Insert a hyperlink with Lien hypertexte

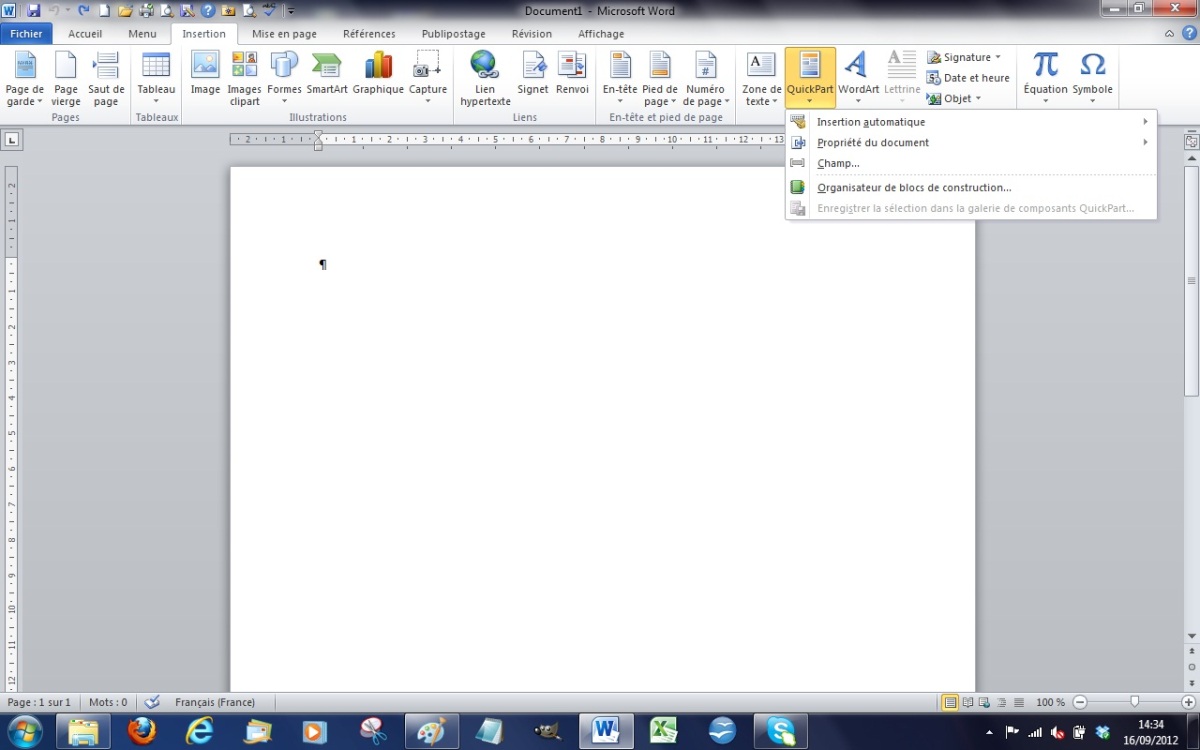coord(485,79)
